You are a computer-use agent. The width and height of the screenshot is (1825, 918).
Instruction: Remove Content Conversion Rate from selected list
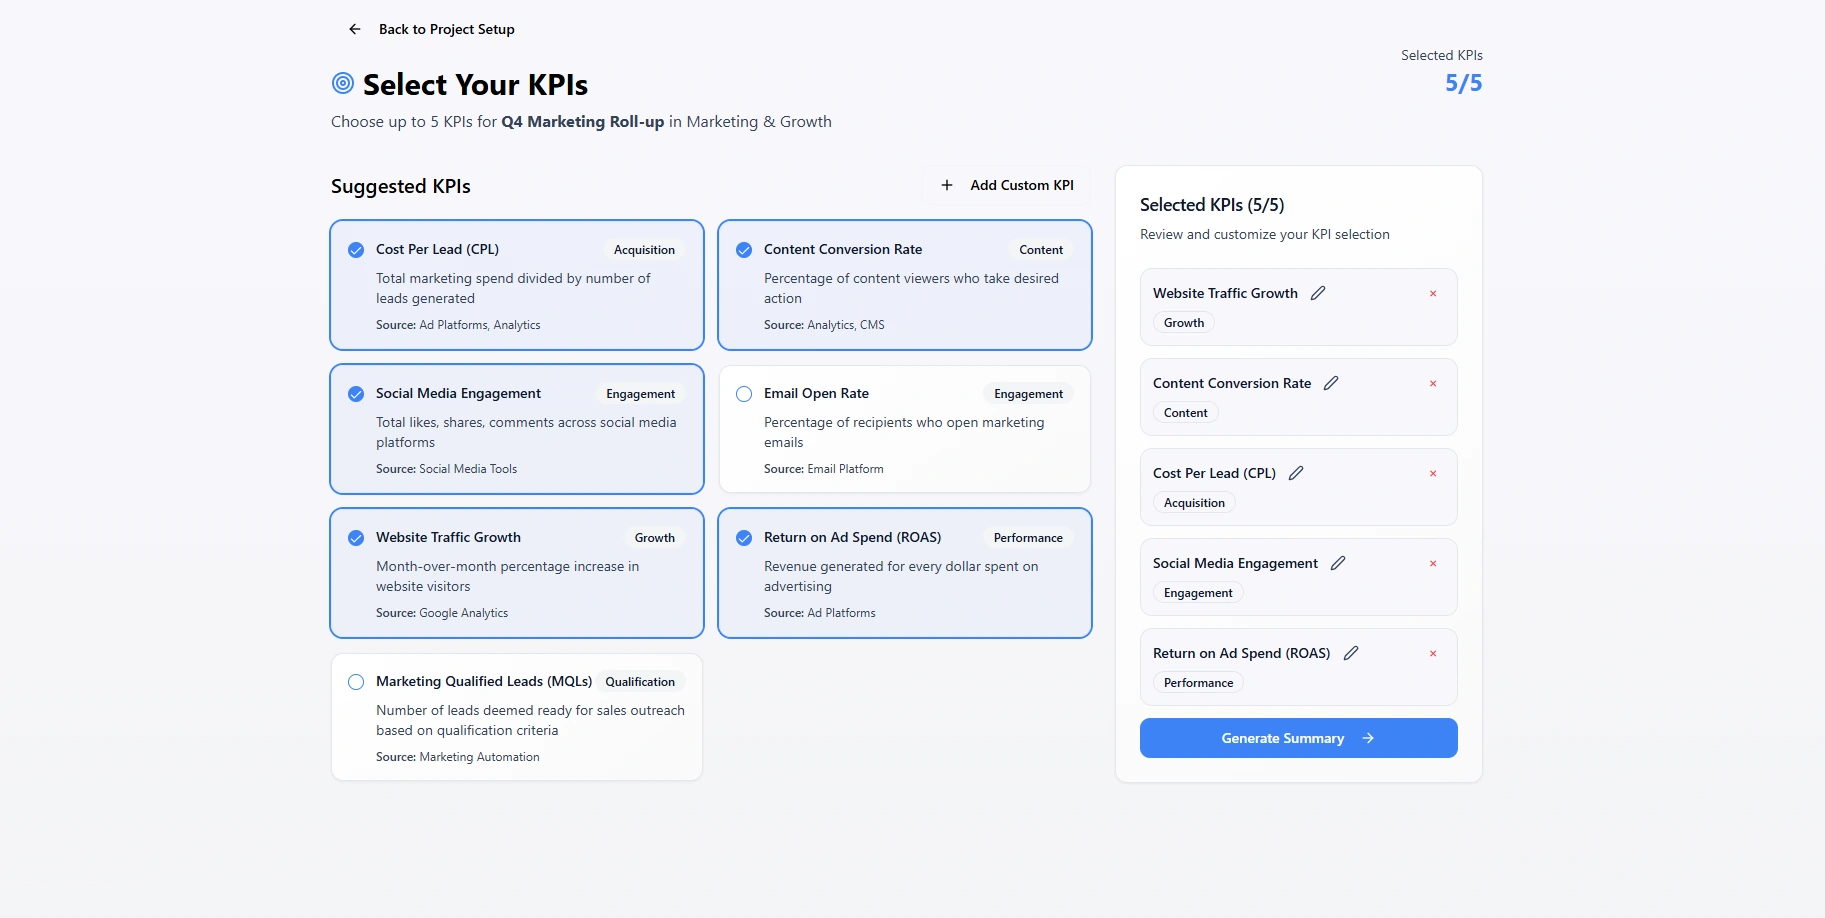click(x=1433, y=384)
